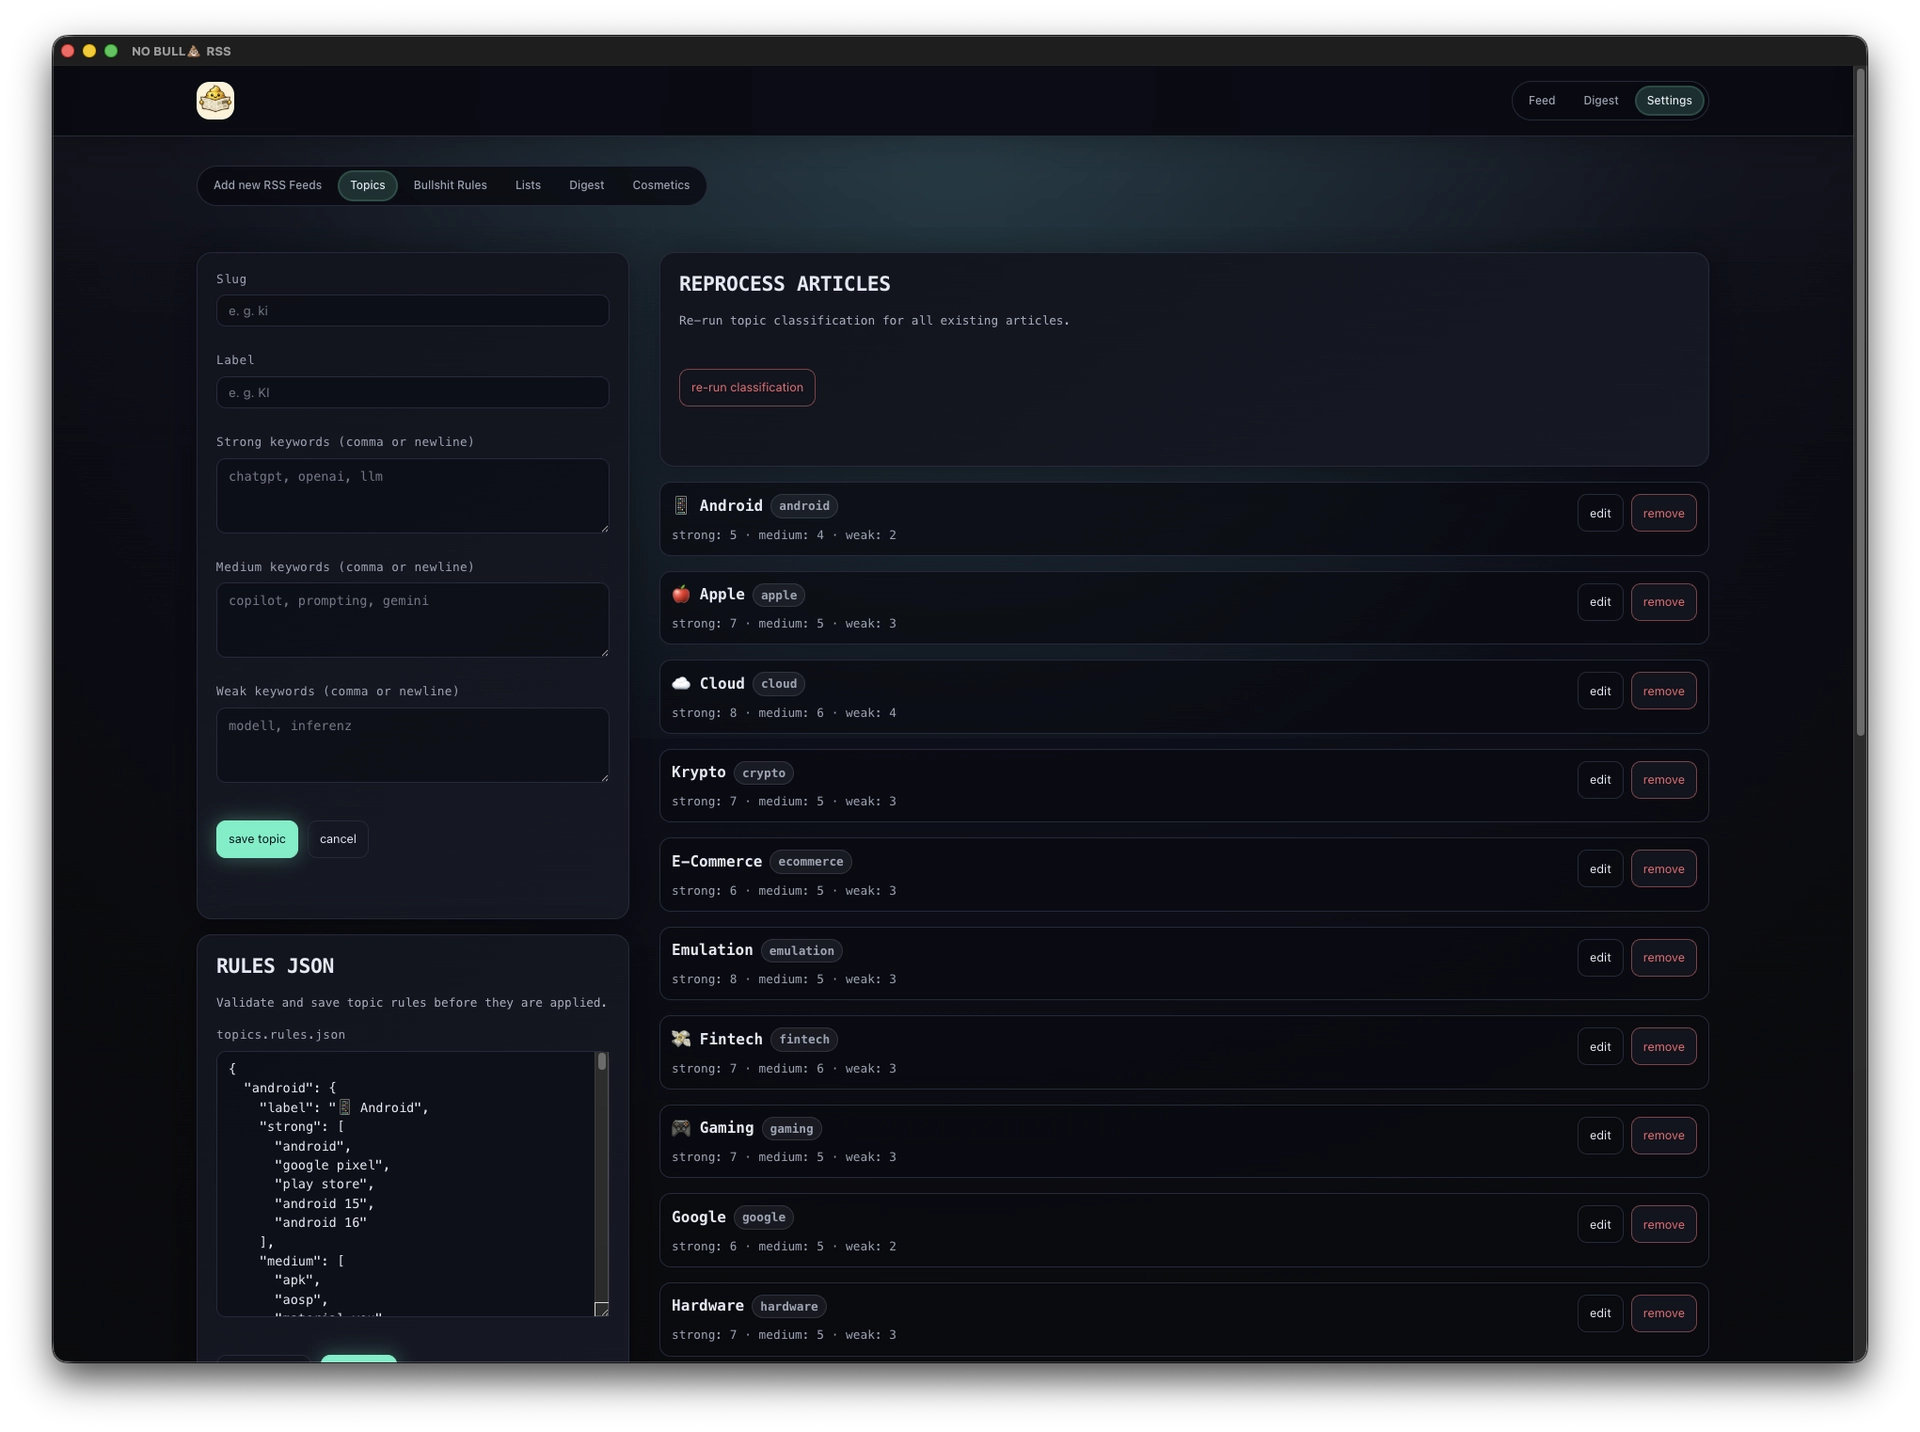1920x1432 pixels.
Task: Click the red apple icon by Apple
Action: tap(681, 594)
